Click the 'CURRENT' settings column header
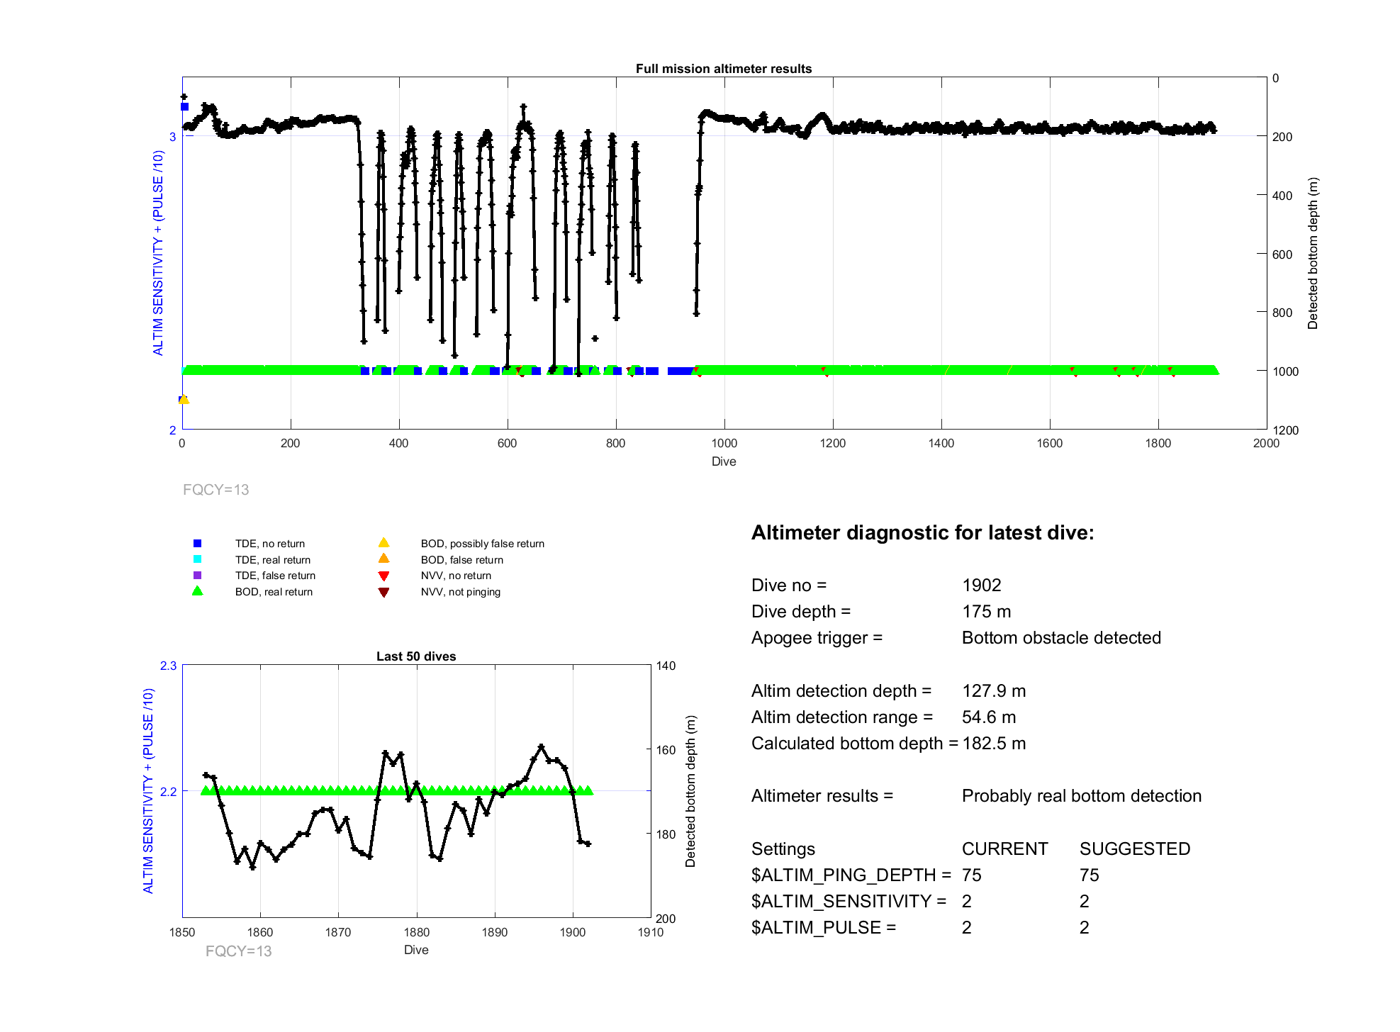The image size is (1400, 1032). 1005,849
